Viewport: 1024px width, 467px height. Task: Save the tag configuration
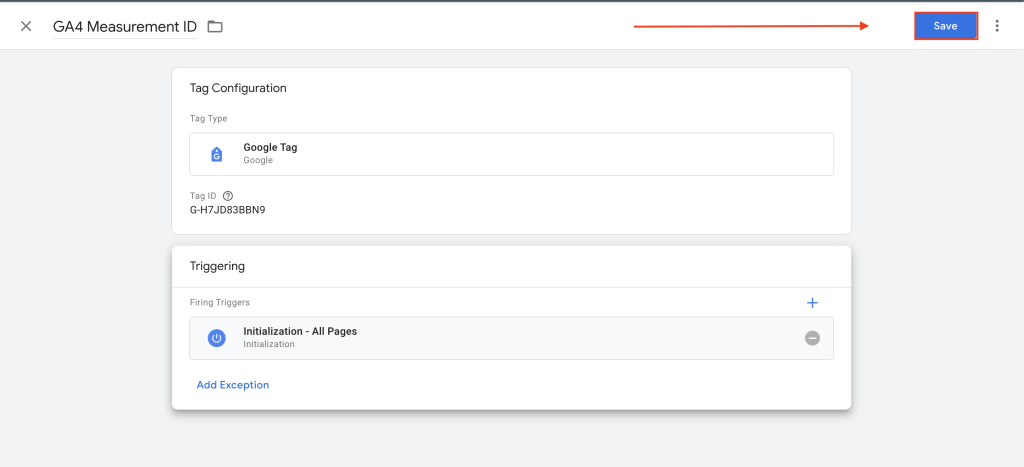[946, 26]
